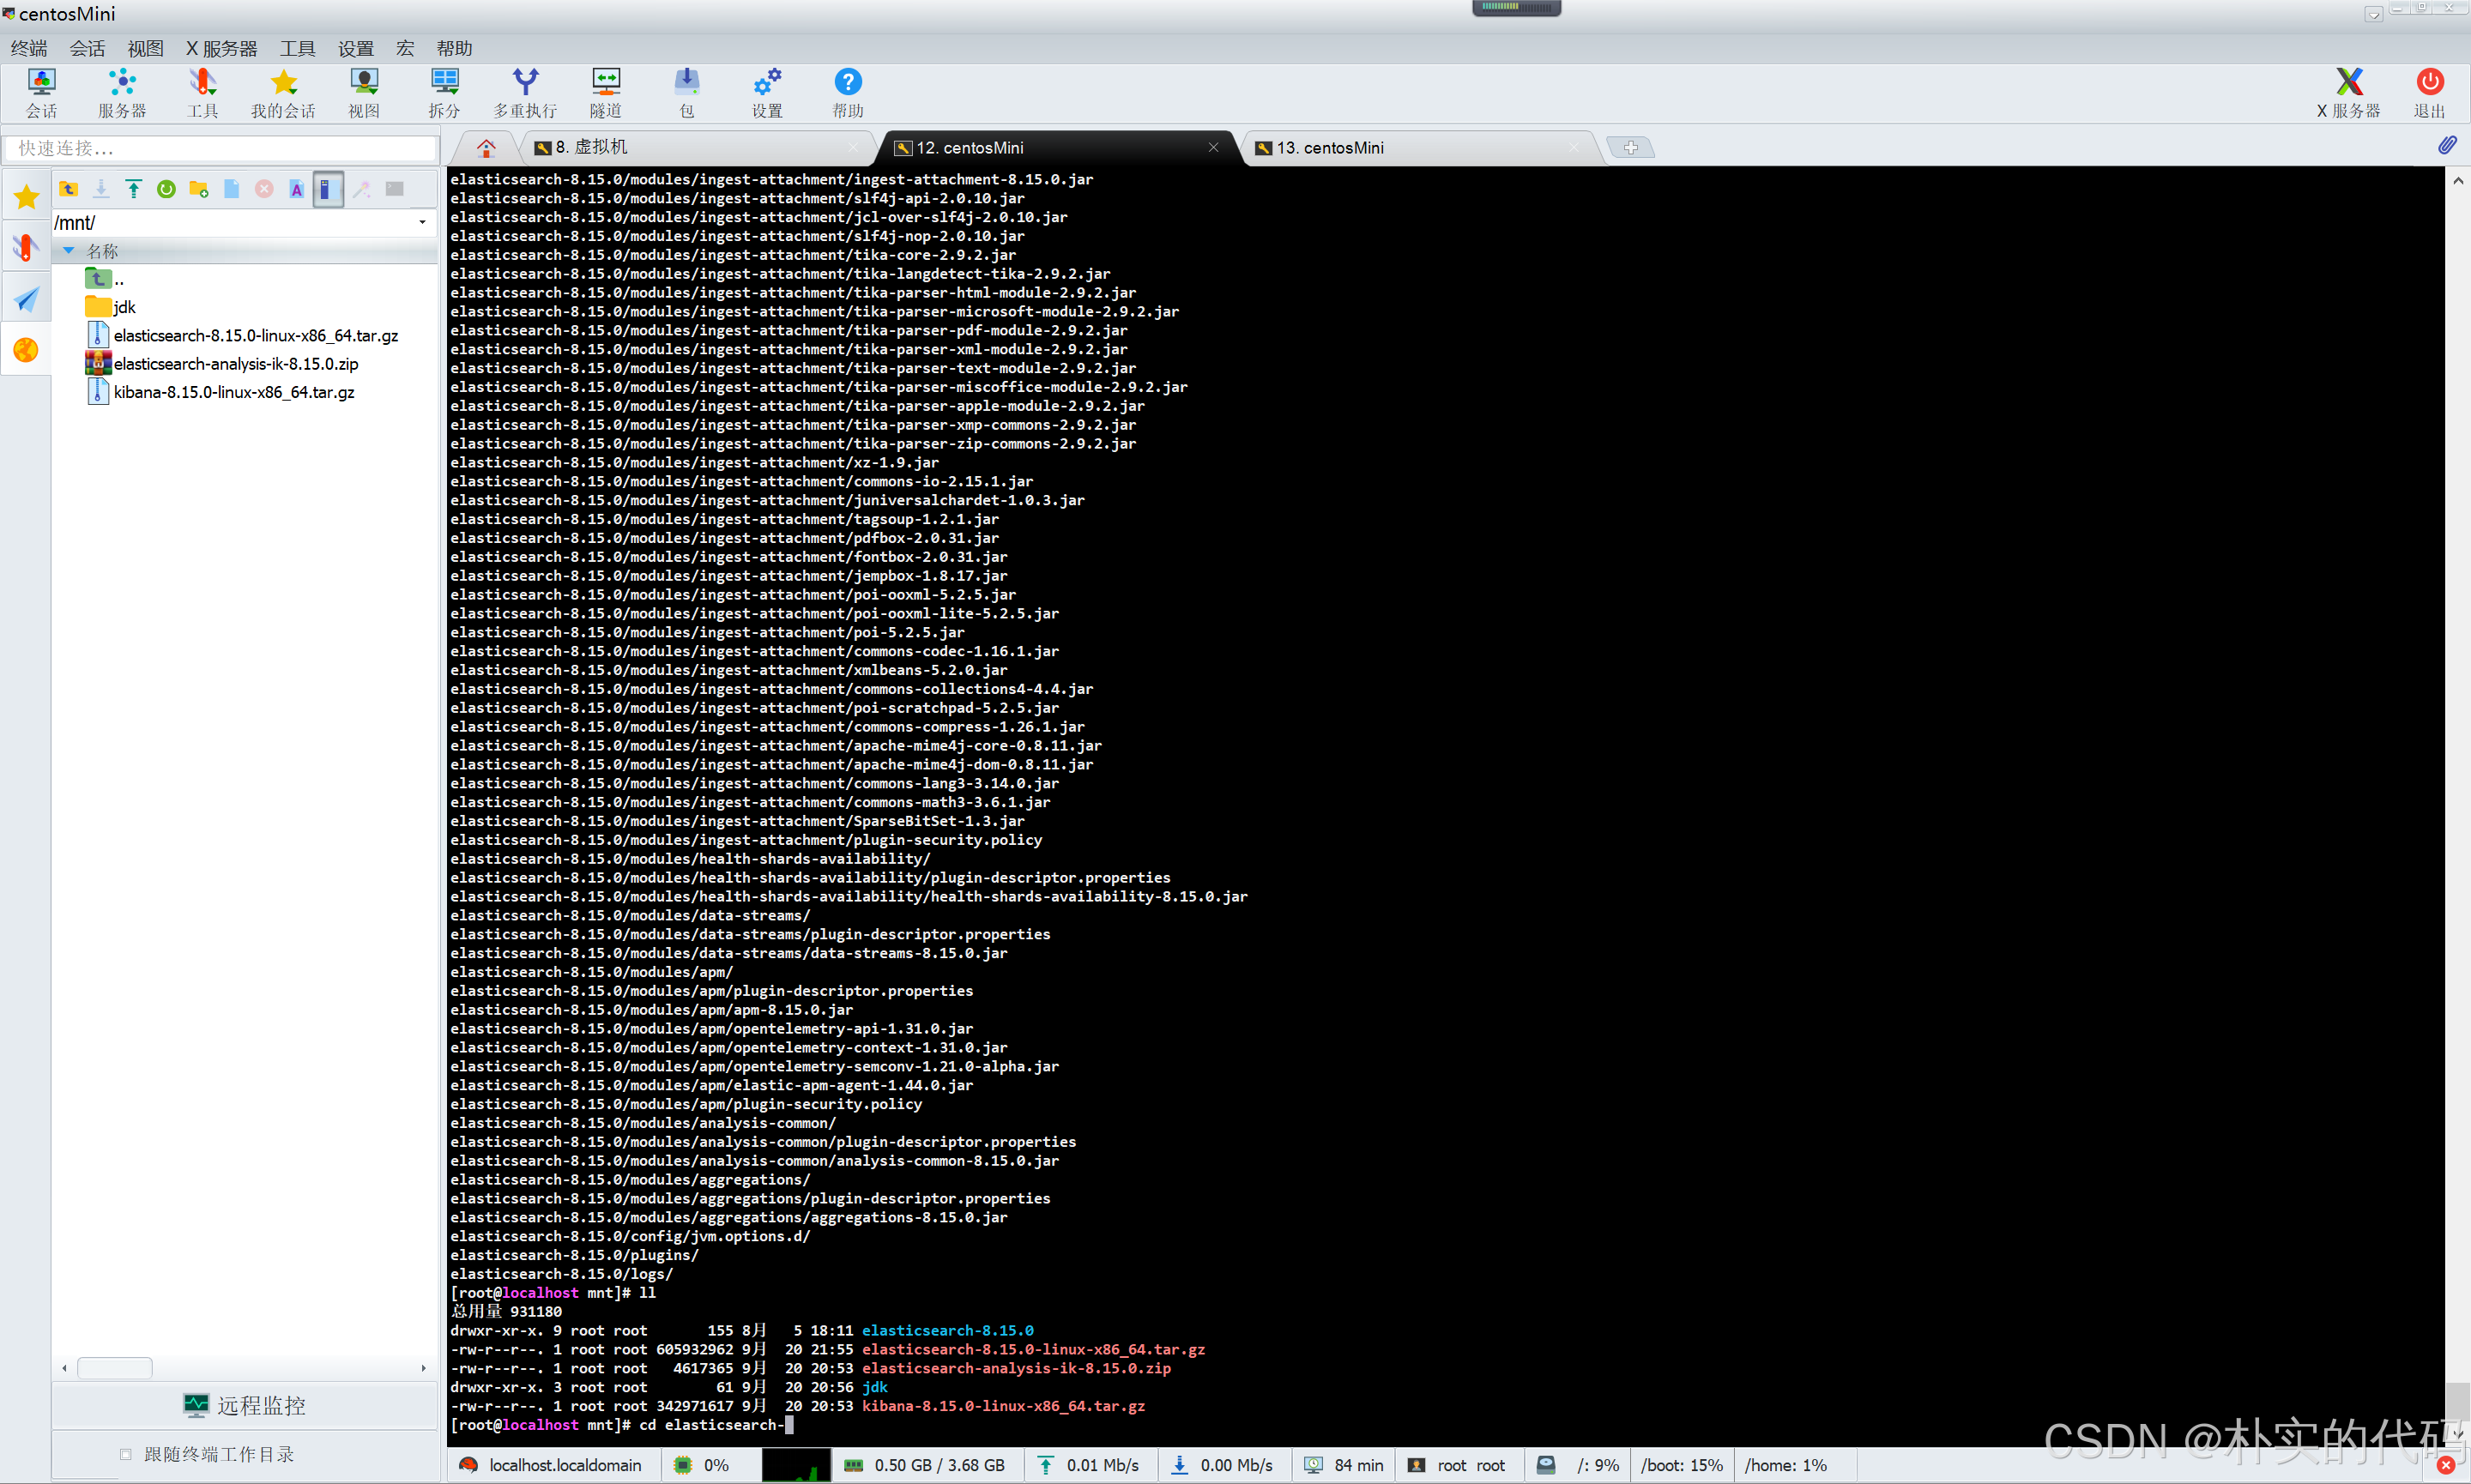Go to parent directory in SFTP toolbar

(x=68, y=189)
